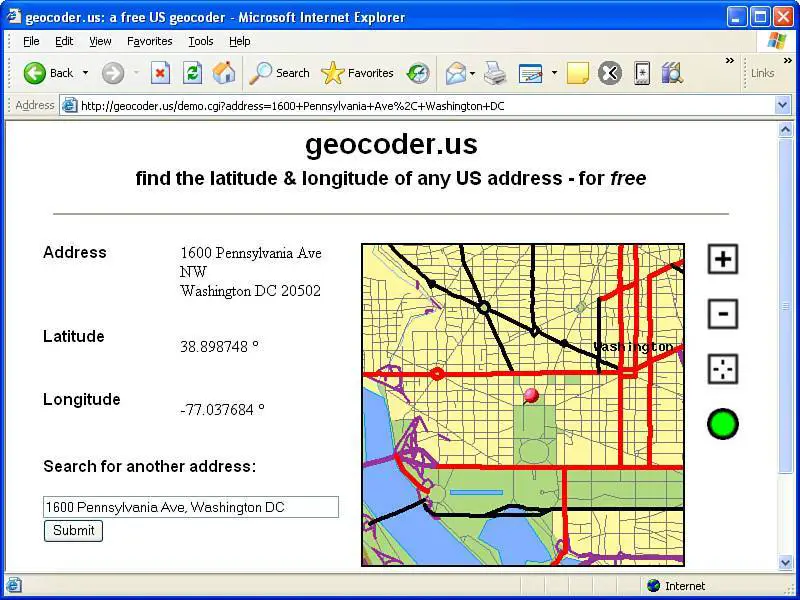Image resolution: width=800 pixels, height=600 pixels.
Task: Click the address bar URL field
Action: point(425,106)
